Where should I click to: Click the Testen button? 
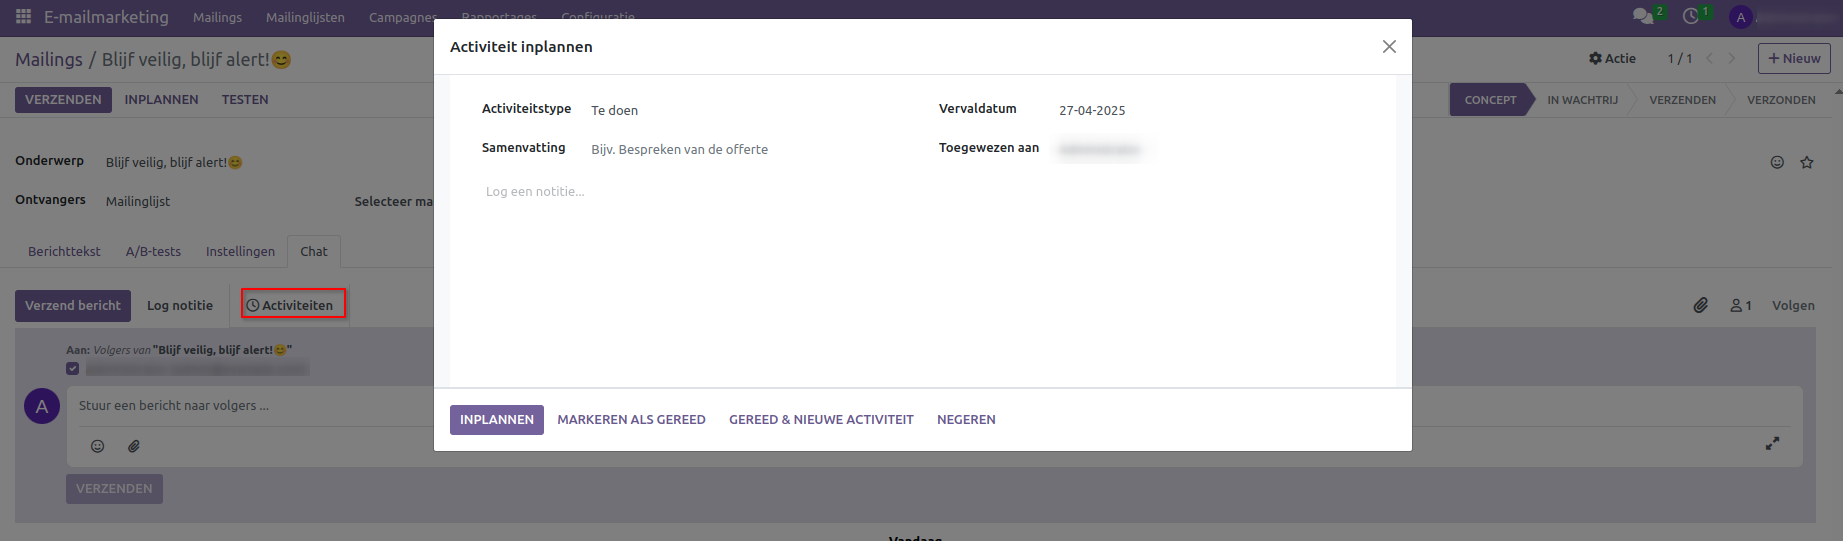(x=245, y=100)
